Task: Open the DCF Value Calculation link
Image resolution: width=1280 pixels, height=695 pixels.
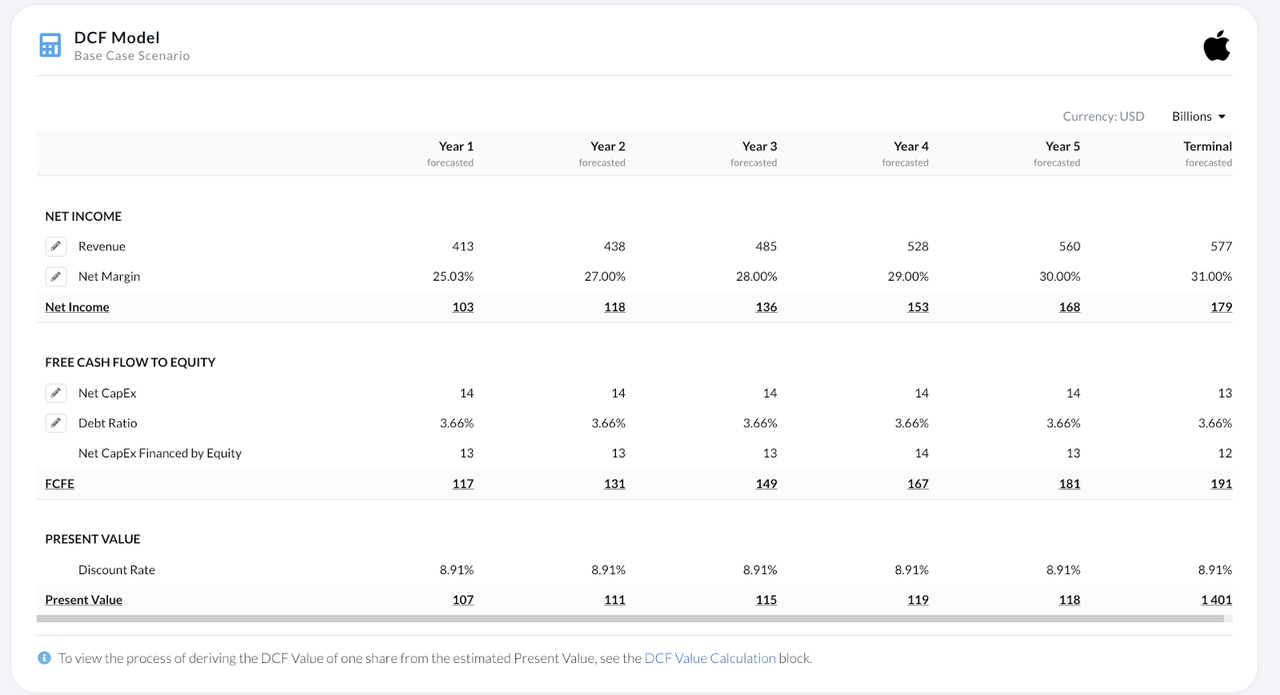Action: 710,658
